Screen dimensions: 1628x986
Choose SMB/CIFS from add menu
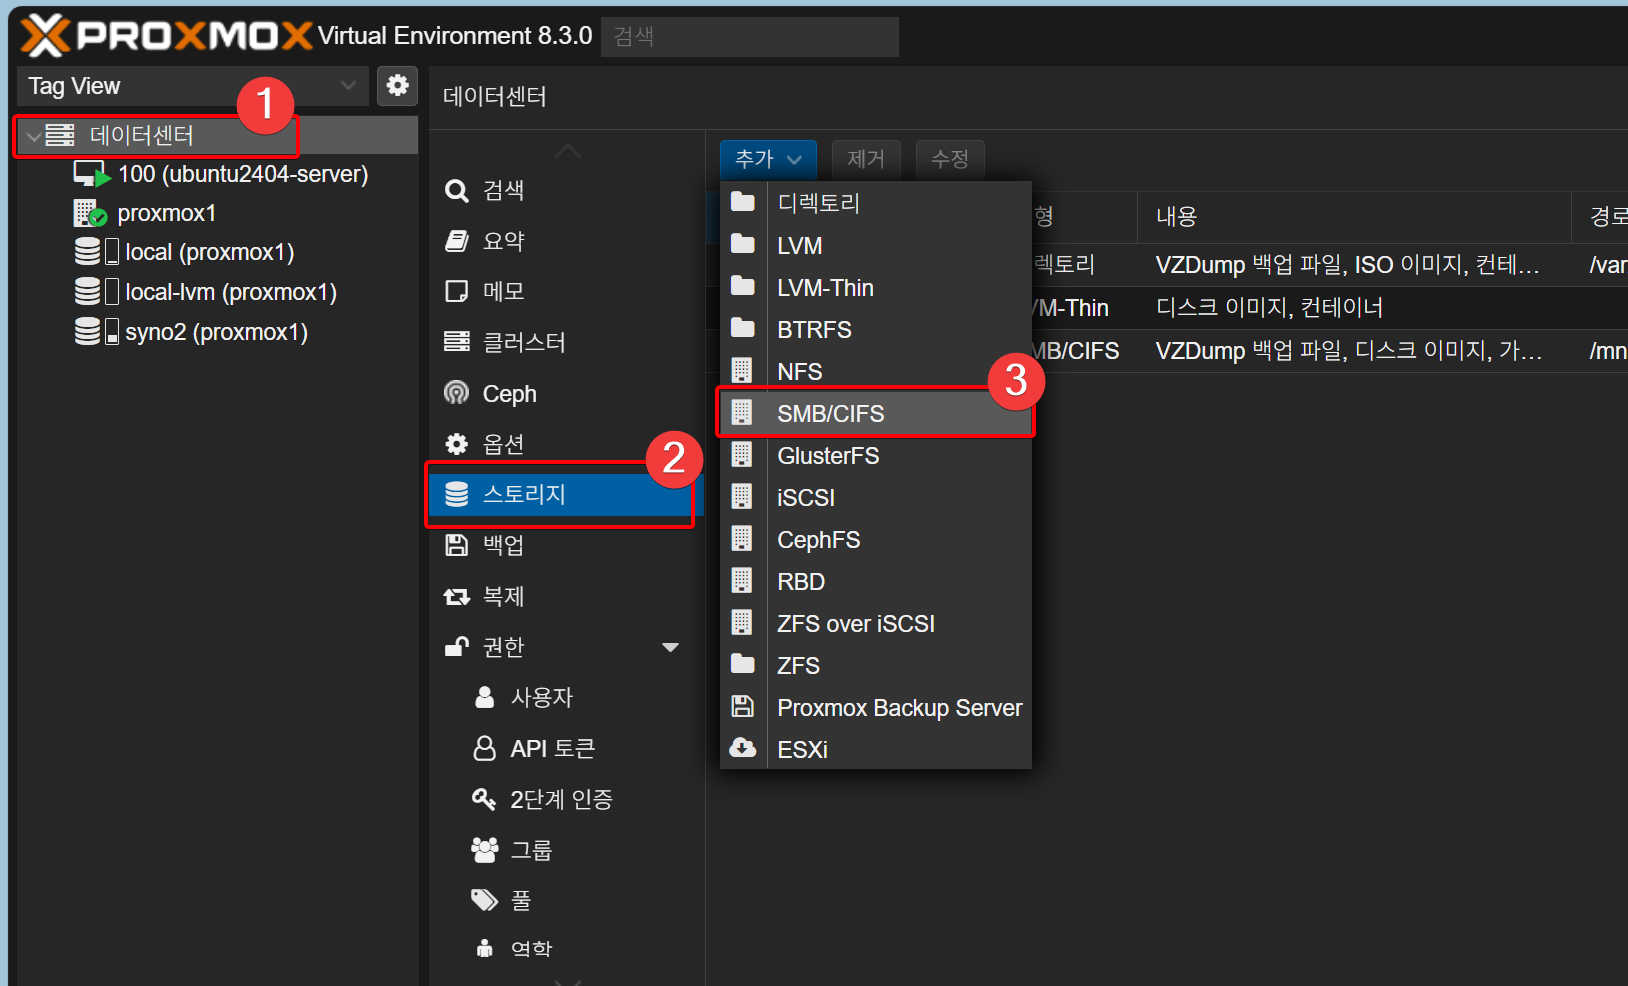pos(876,413)
